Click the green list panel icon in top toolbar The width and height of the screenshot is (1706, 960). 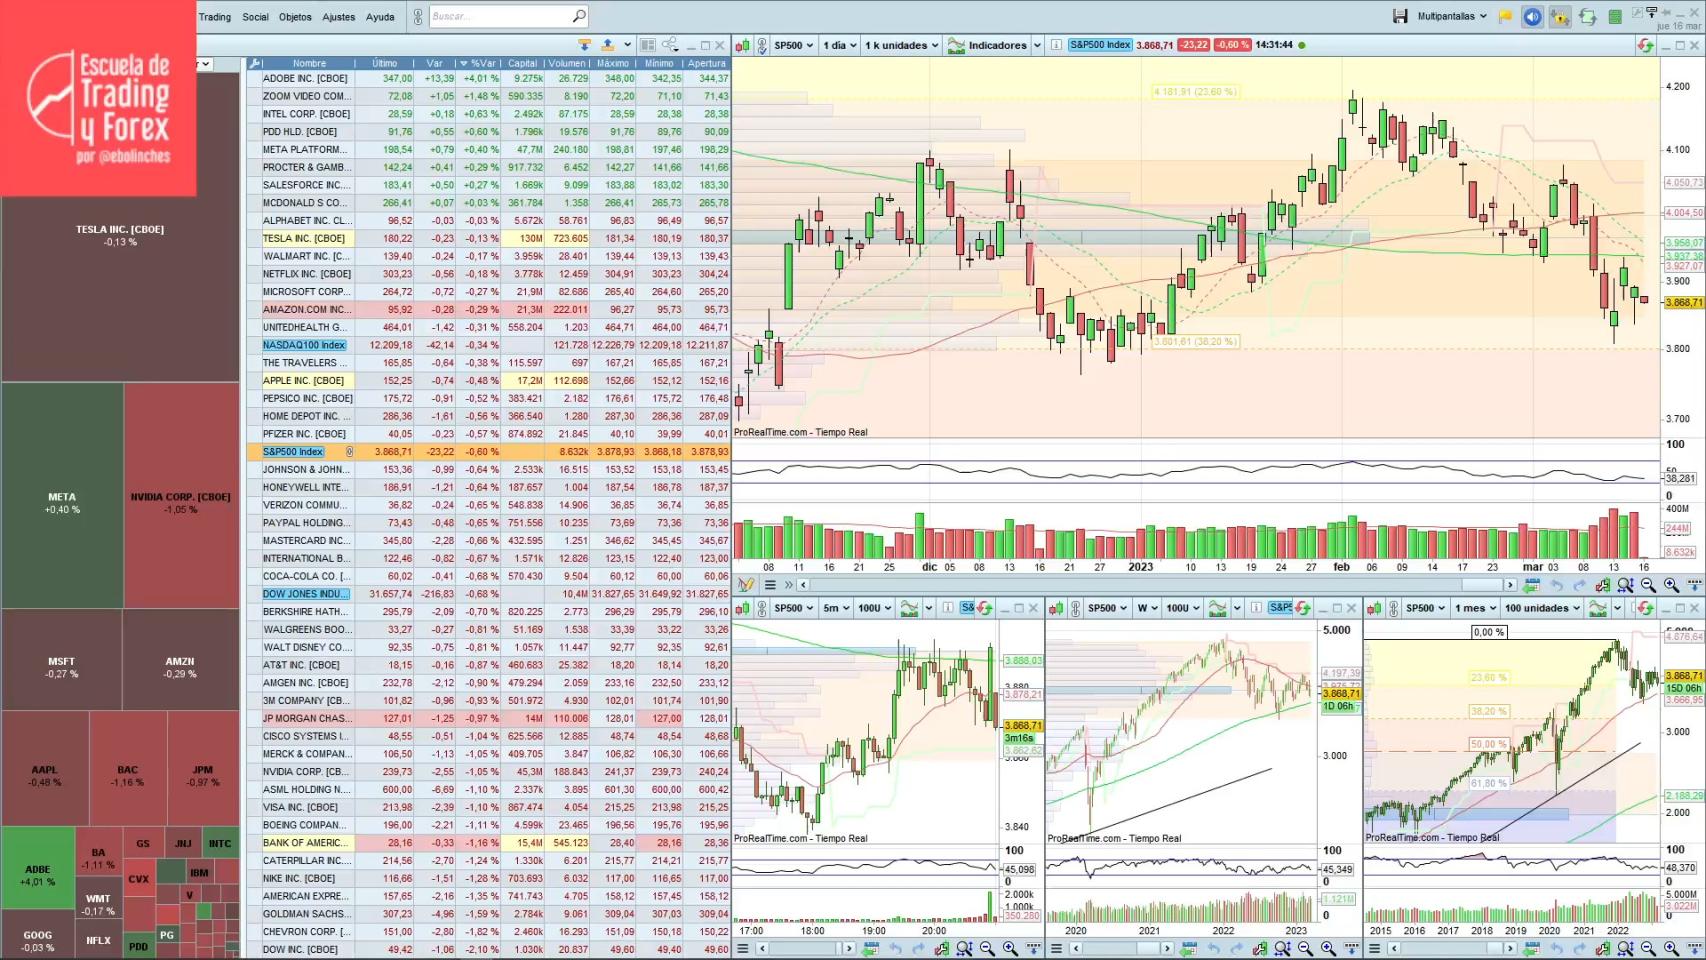click(x=1614, y=17)
